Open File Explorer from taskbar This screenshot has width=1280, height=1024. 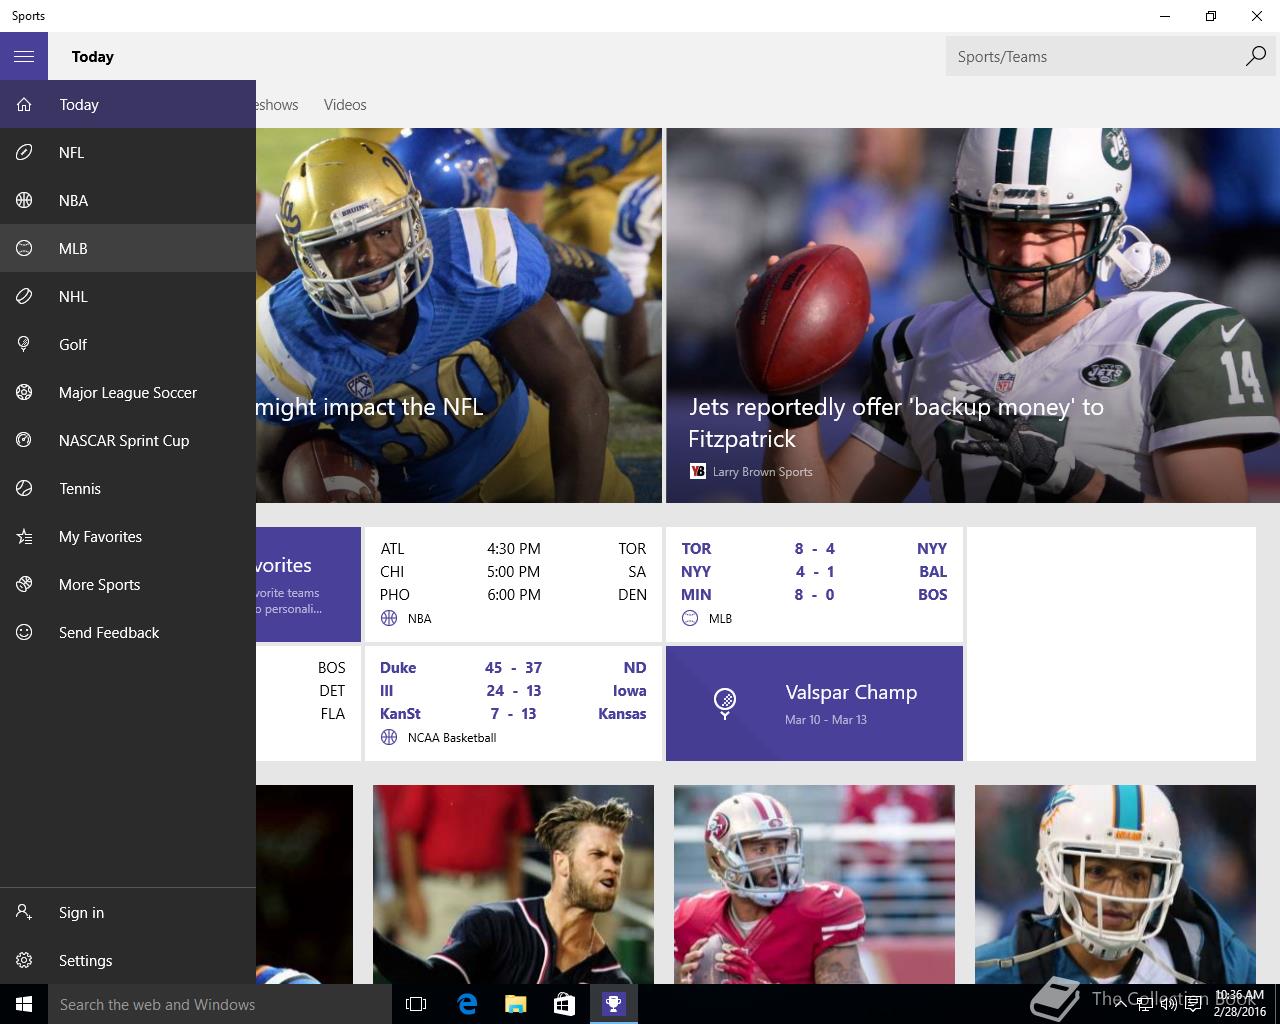515,1004
